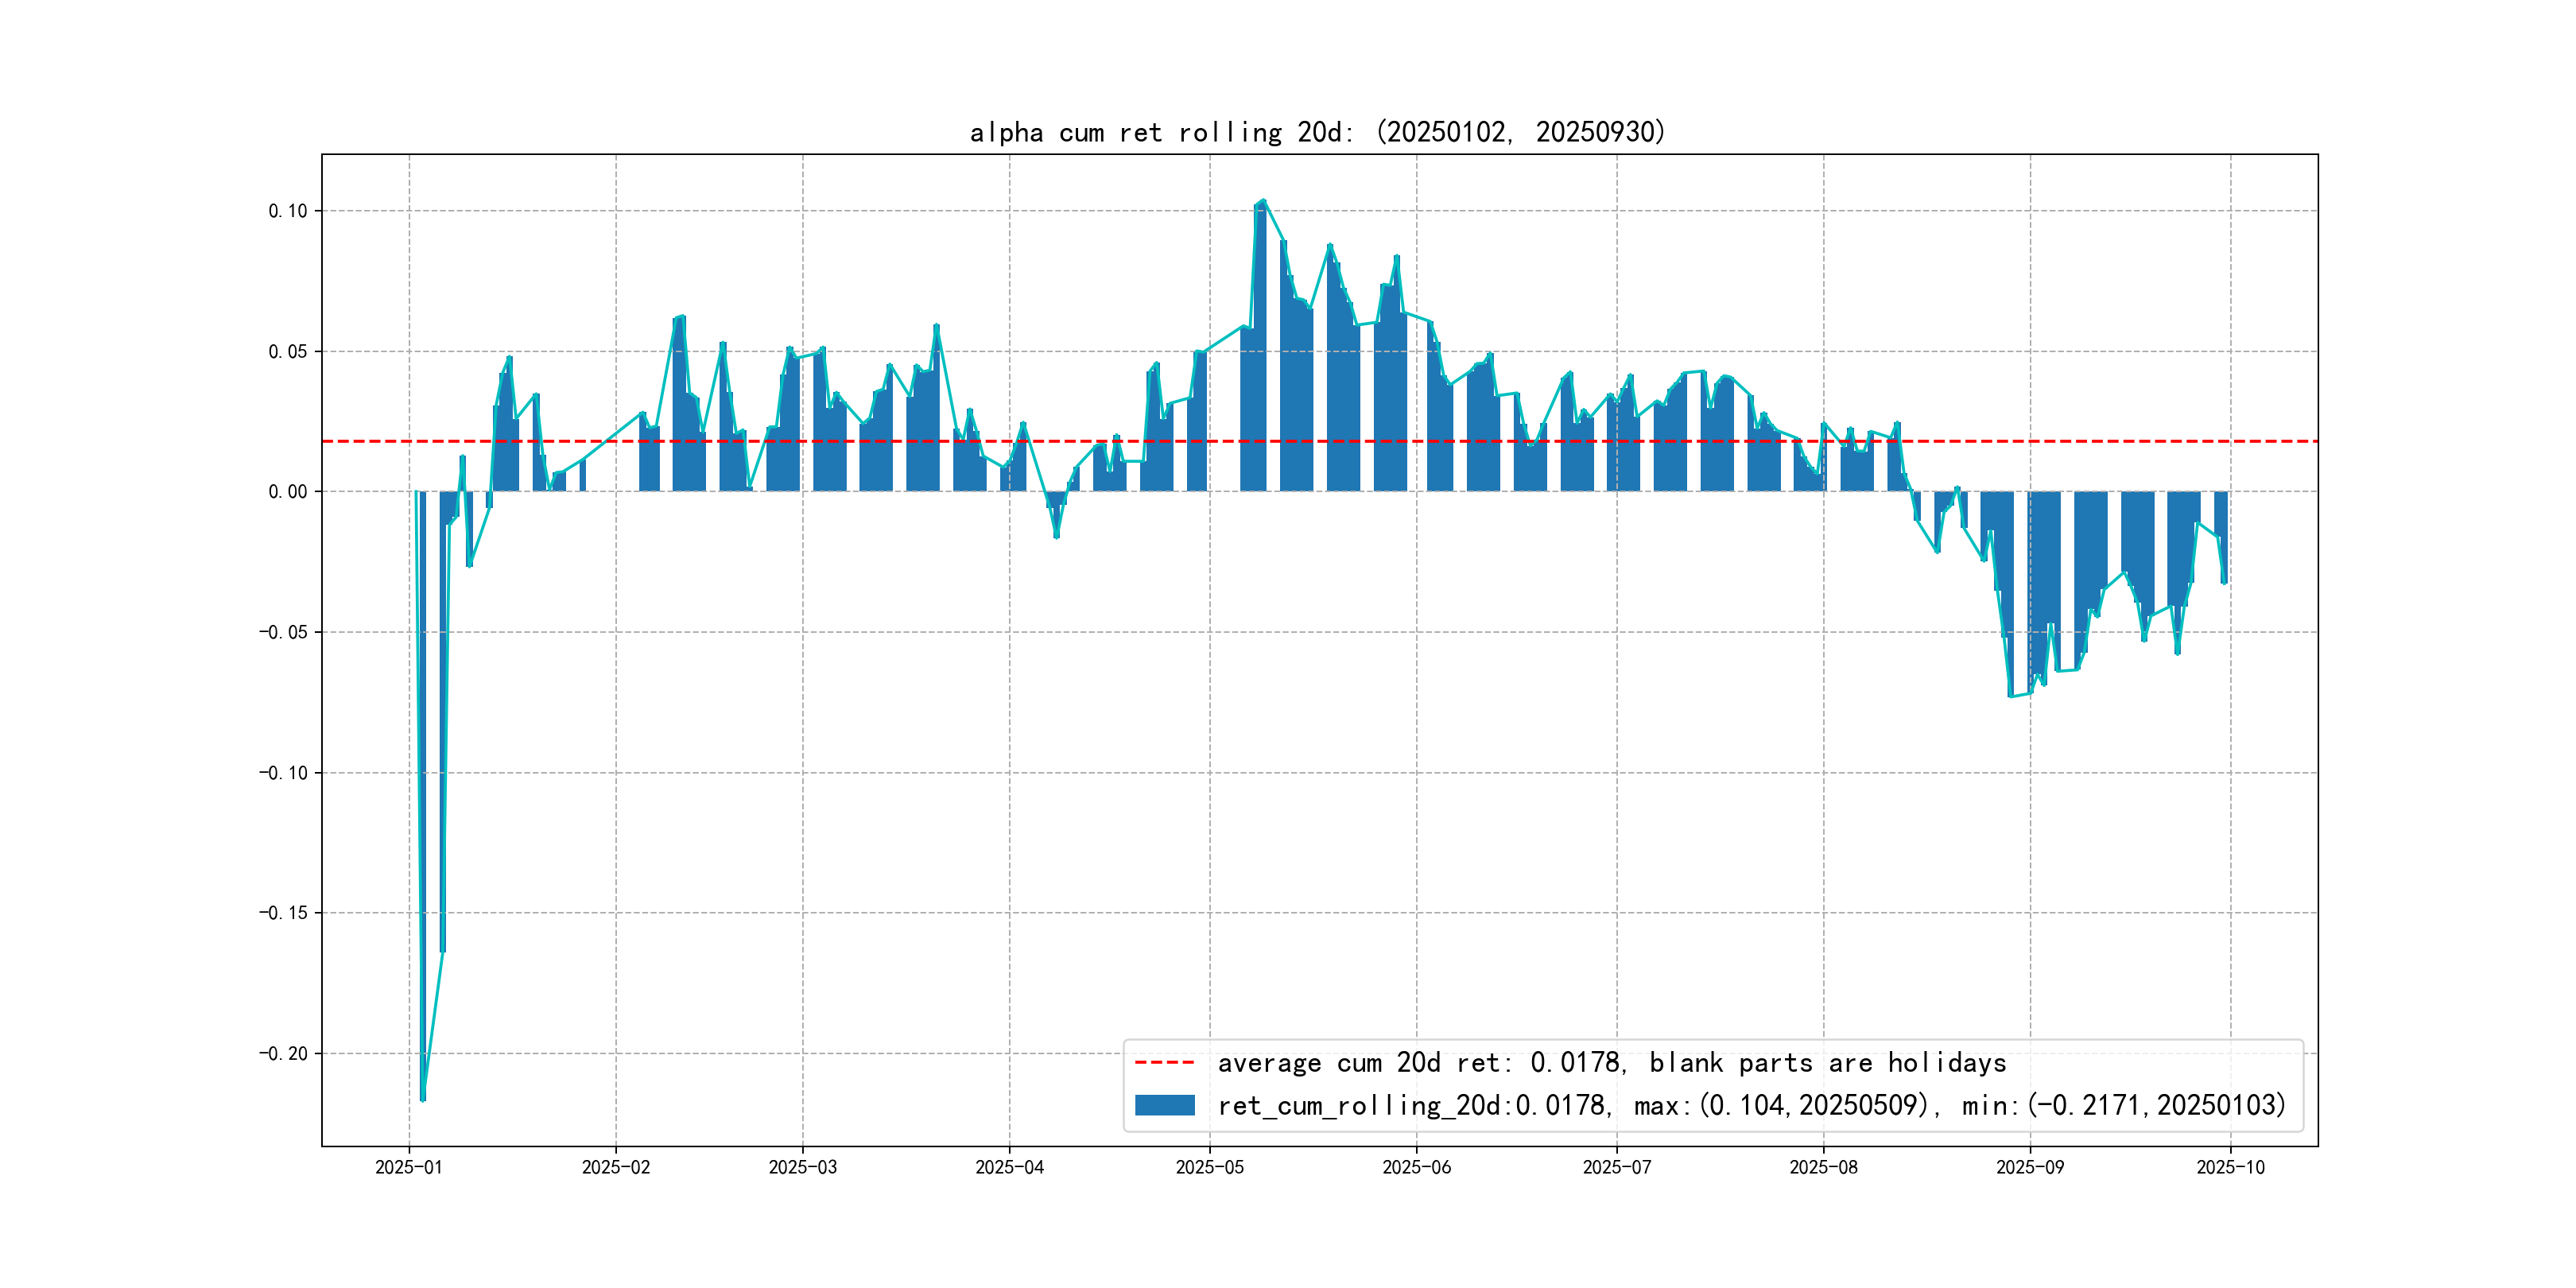
Task: Click the 2025-08 x-axis tick label
Action: pyautogui.click(x=1823, y=1167)
